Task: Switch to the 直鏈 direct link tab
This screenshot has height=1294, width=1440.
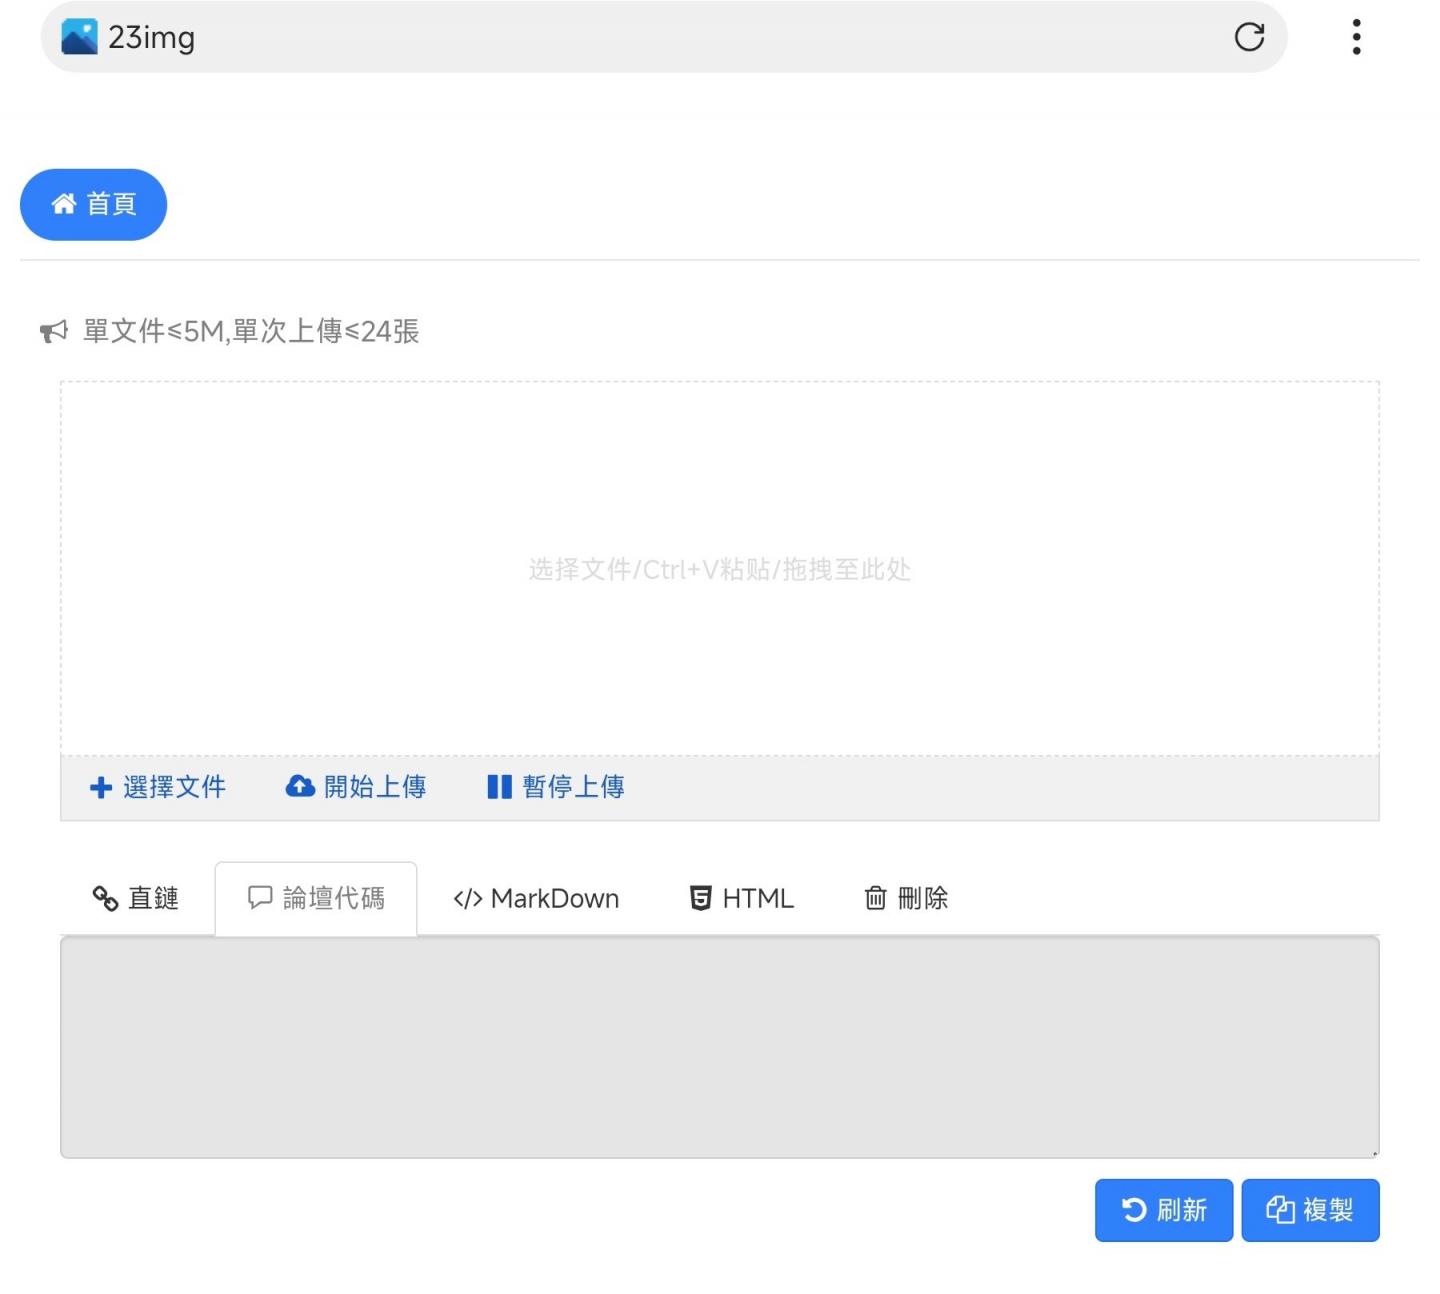Action: click(x=135, y=898)
